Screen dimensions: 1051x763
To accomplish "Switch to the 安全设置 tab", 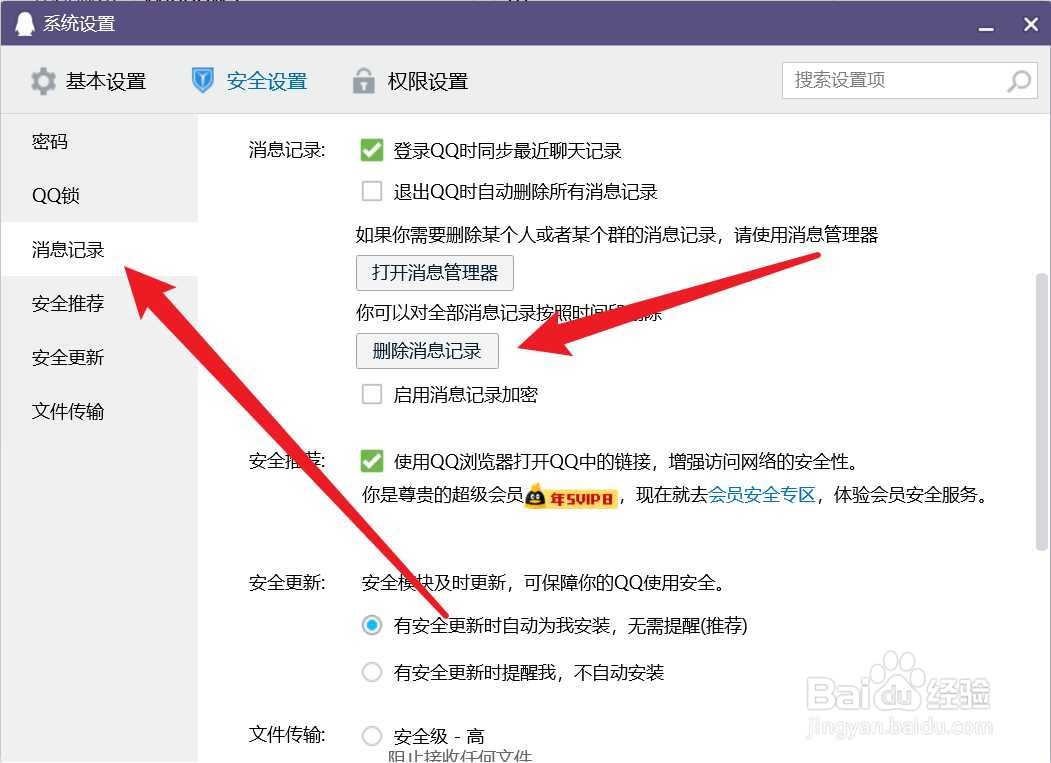I will click(x=249, y=81).
